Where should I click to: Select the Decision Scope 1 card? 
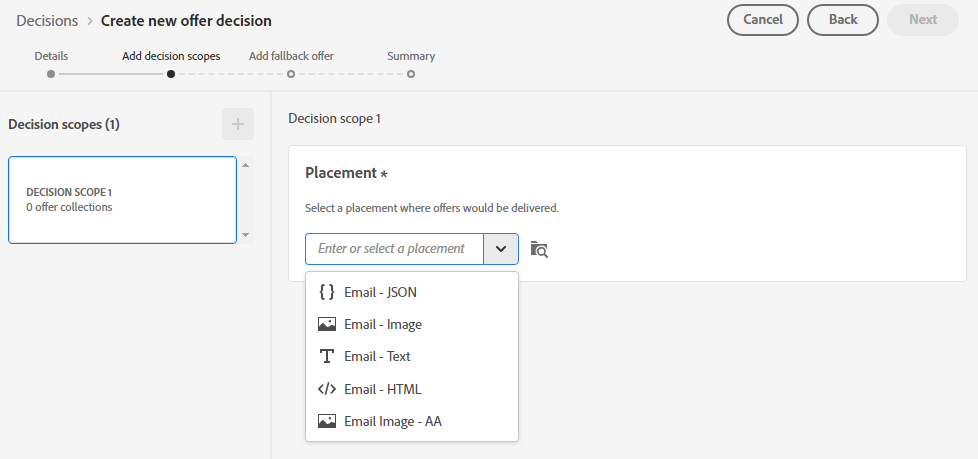click(x=122, y=200)
